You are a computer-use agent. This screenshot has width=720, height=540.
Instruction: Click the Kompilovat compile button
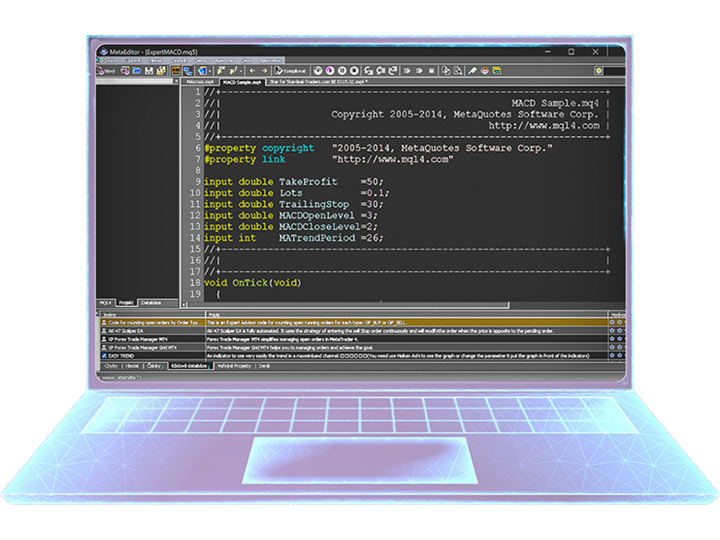click(x=290, y=71)
